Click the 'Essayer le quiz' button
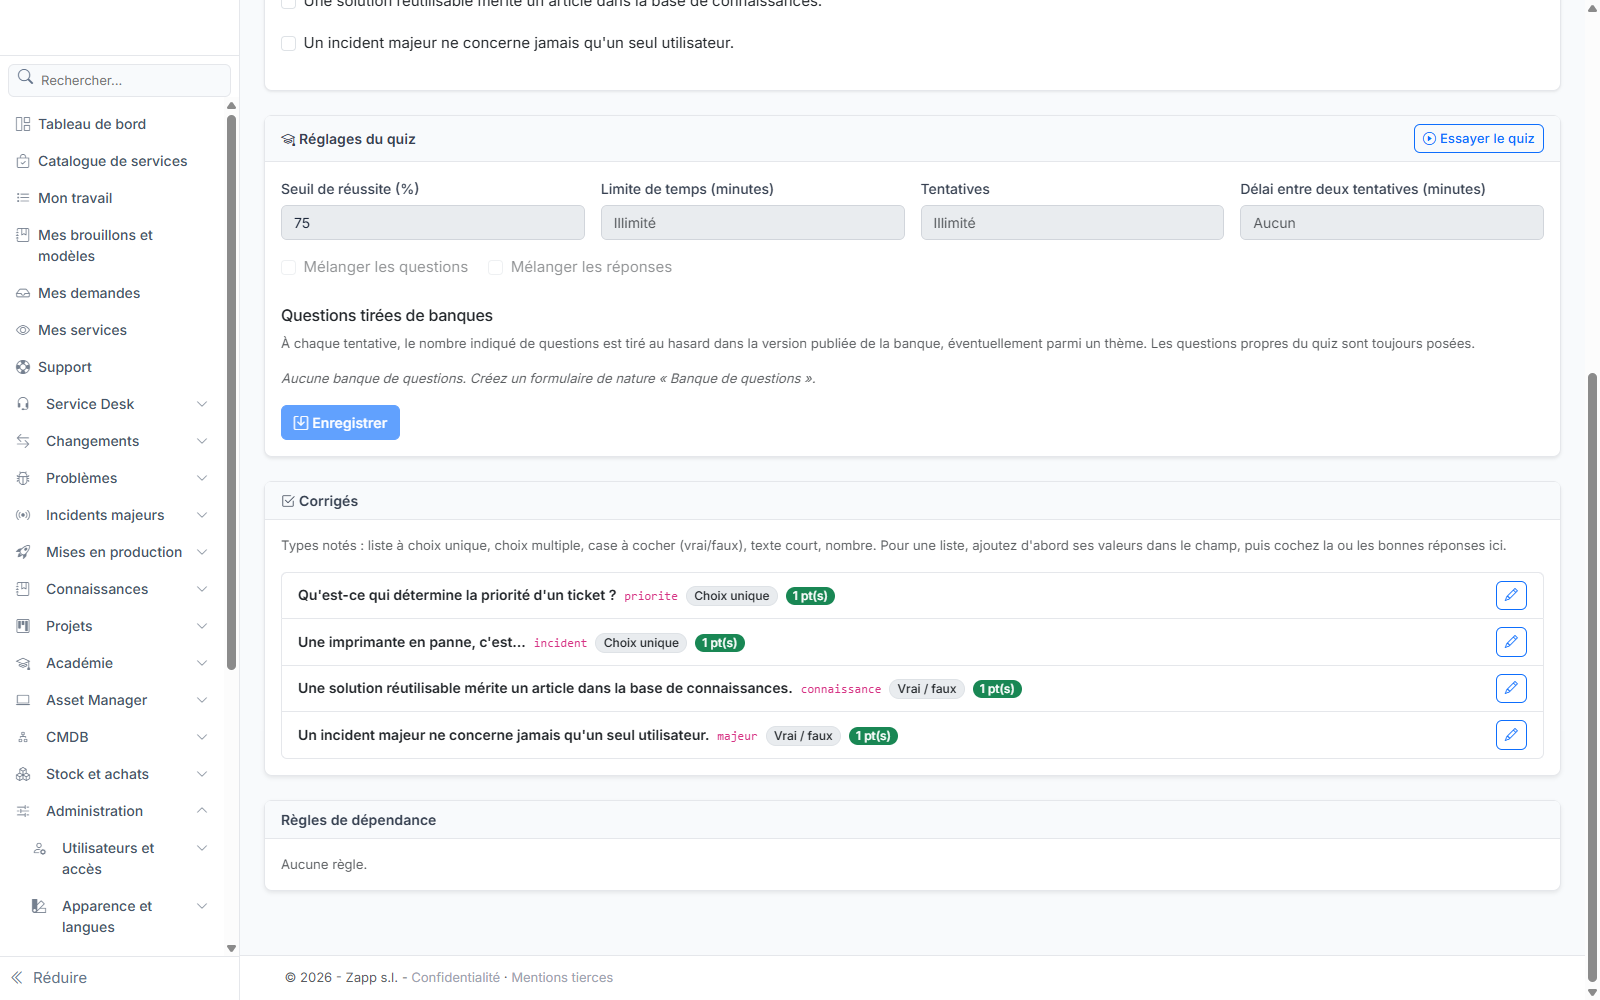1600x1000 pixels. click(x=1478, y=138)
